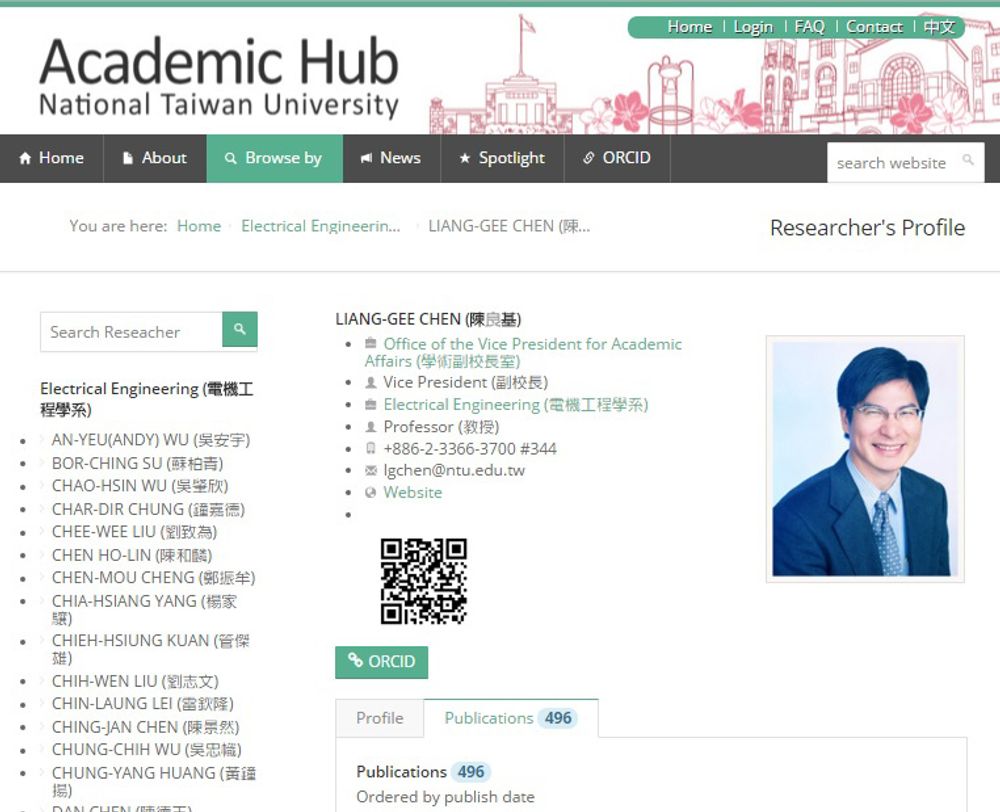Switch to the Publications 496 tab

511,718
